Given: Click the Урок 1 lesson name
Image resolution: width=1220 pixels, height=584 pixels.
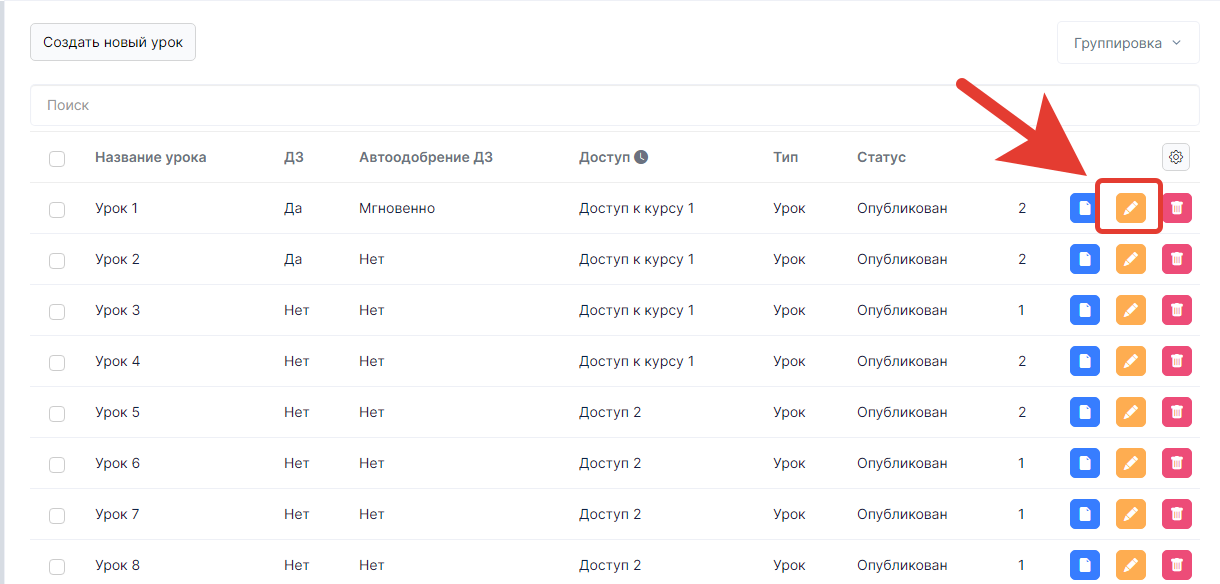Looking at the screenshot, I should (117, 208).
